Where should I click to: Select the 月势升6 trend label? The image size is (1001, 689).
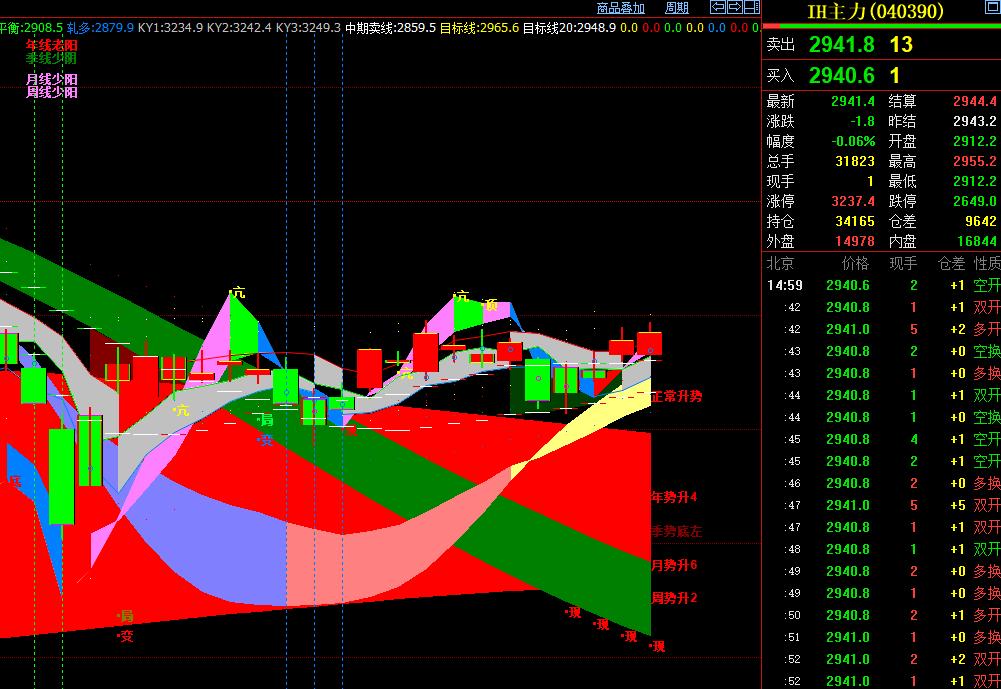(674, 565)
